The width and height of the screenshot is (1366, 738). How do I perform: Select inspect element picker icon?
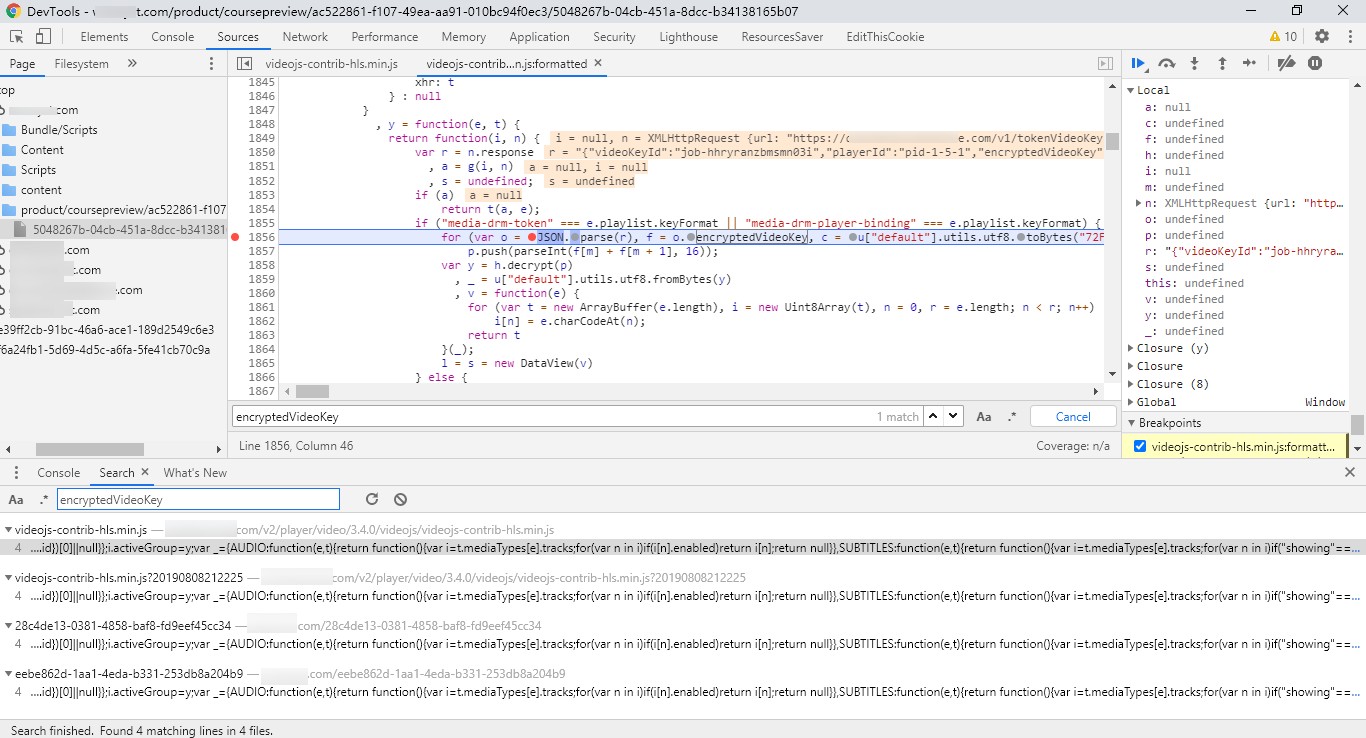click(17, 36)
